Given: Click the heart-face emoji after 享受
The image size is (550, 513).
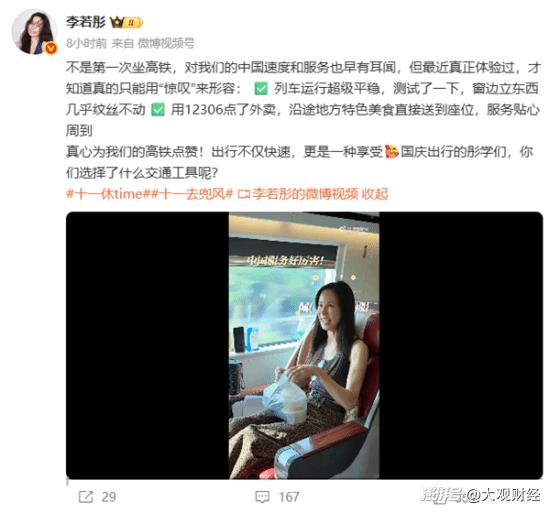Looking at the screenshot, I should pyautogui.click(x=391, y=152).
